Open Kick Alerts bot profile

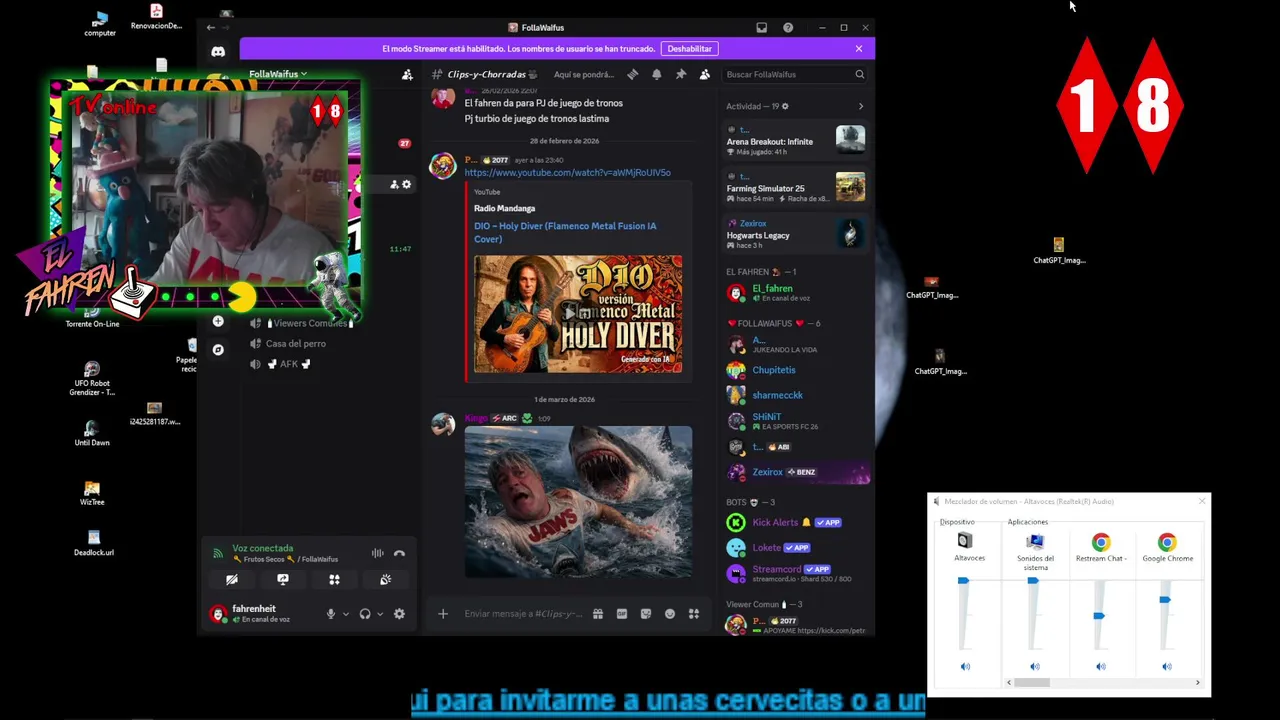pyautogui.click(x=775, y=522)
